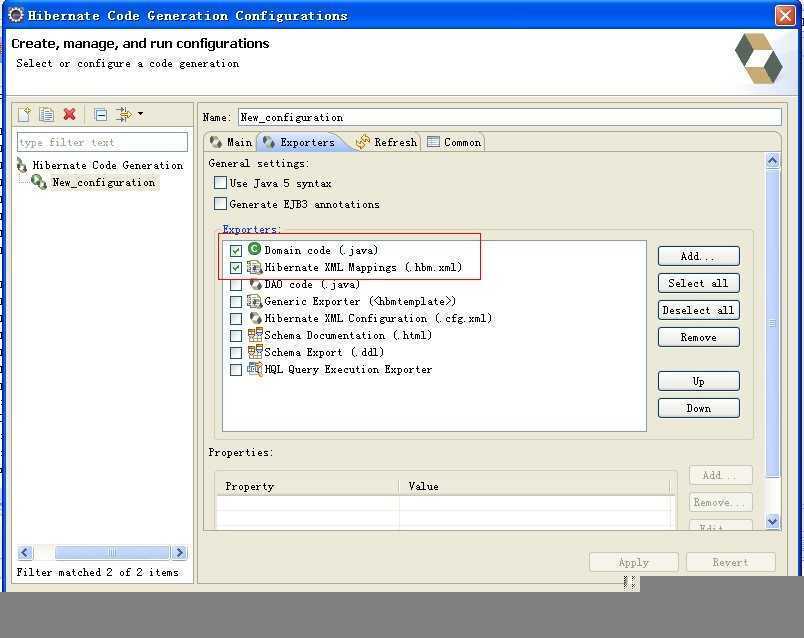Click the Main tab icon
This screenshot has height=638, width=804.
point(216,142)
